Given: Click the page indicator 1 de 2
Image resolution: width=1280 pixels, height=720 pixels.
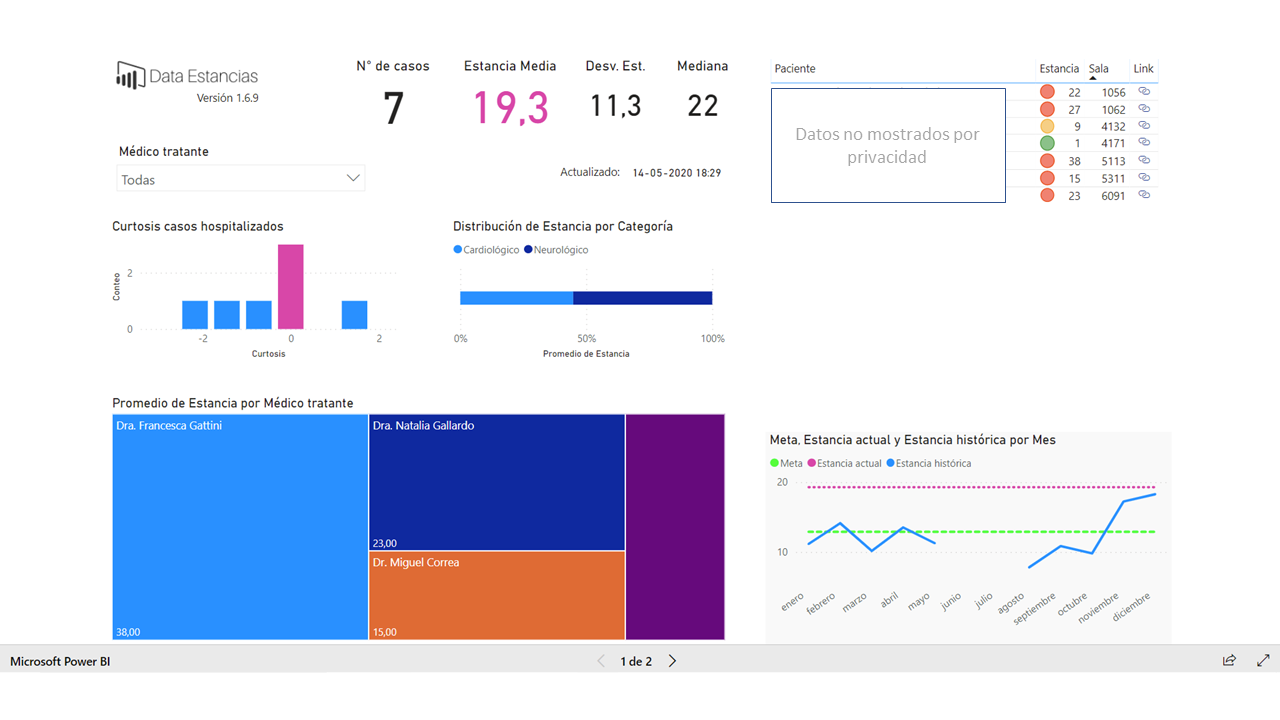Looking at the screenshot, I should (636, 662).
